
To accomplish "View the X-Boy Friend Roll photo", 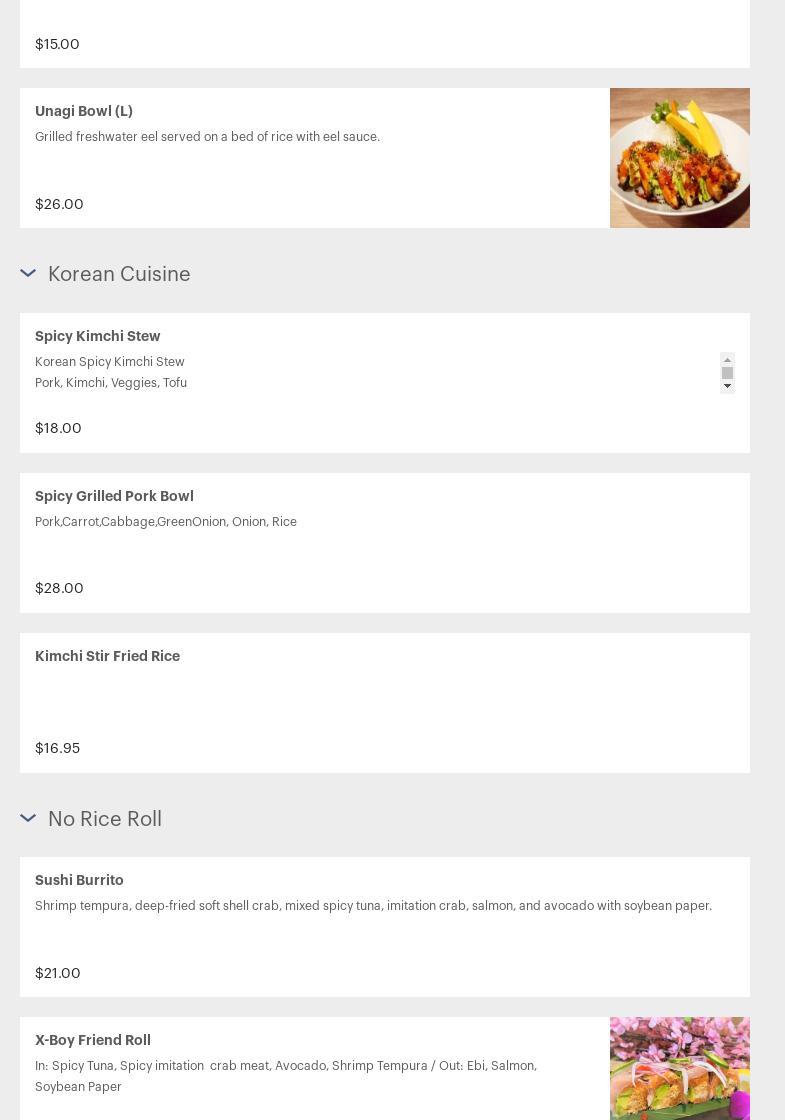I will pyautogui.click(x=680, y=1068).
